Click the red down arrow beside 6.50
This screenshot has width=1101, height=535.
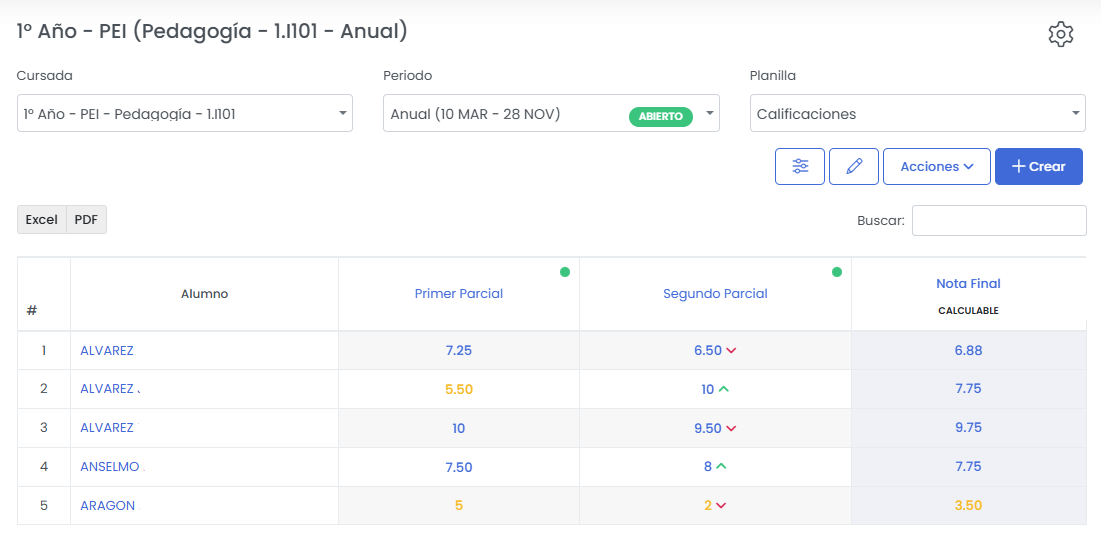pos(731,351)
